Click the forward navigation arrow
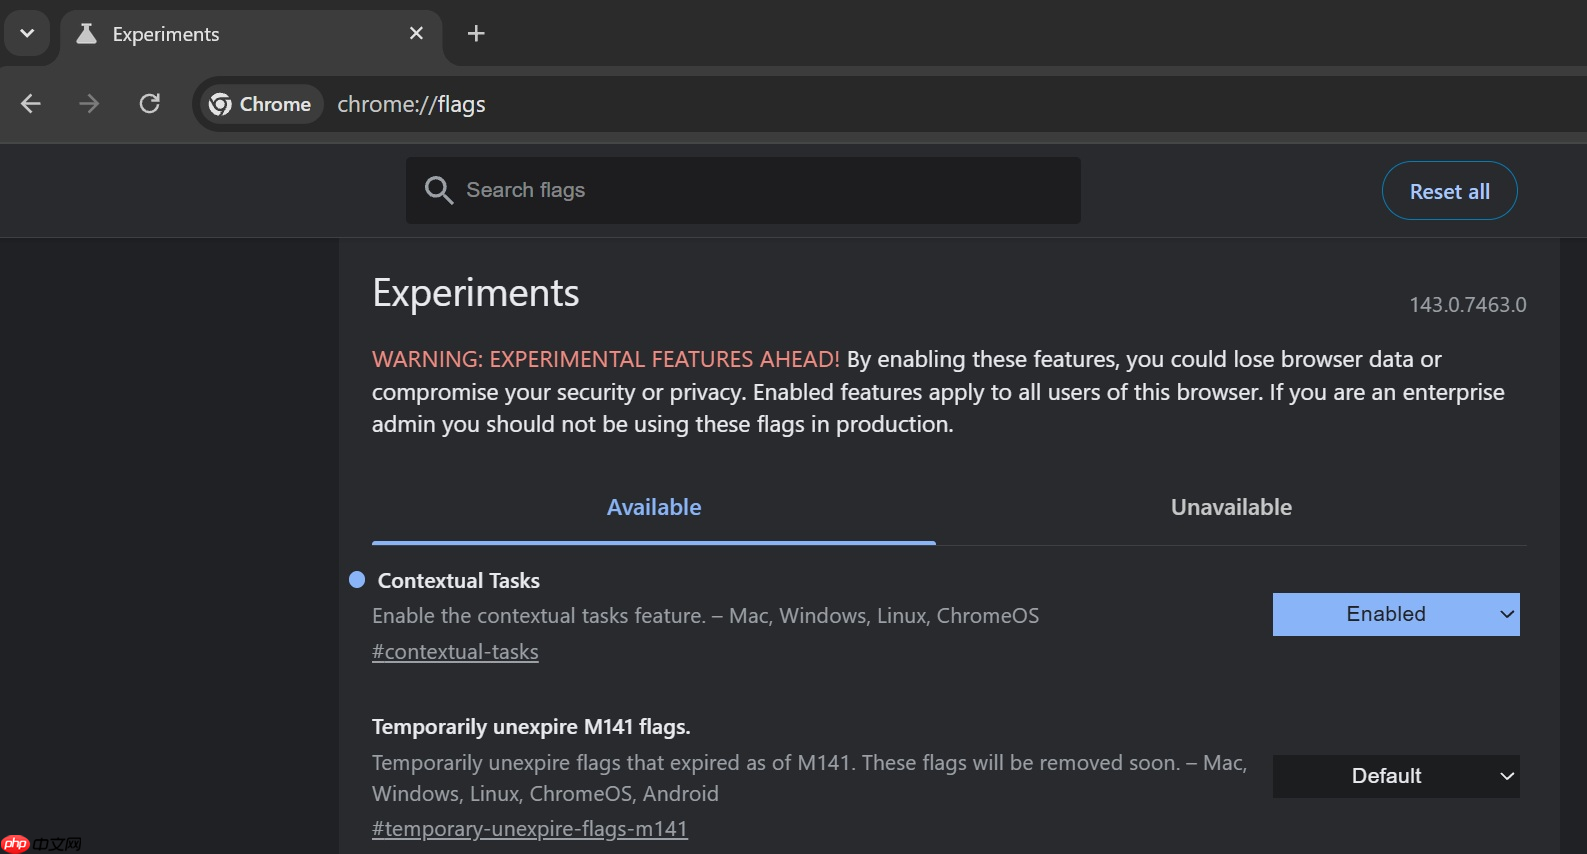Screen dimensions: 1587x854 pos(90,104)
